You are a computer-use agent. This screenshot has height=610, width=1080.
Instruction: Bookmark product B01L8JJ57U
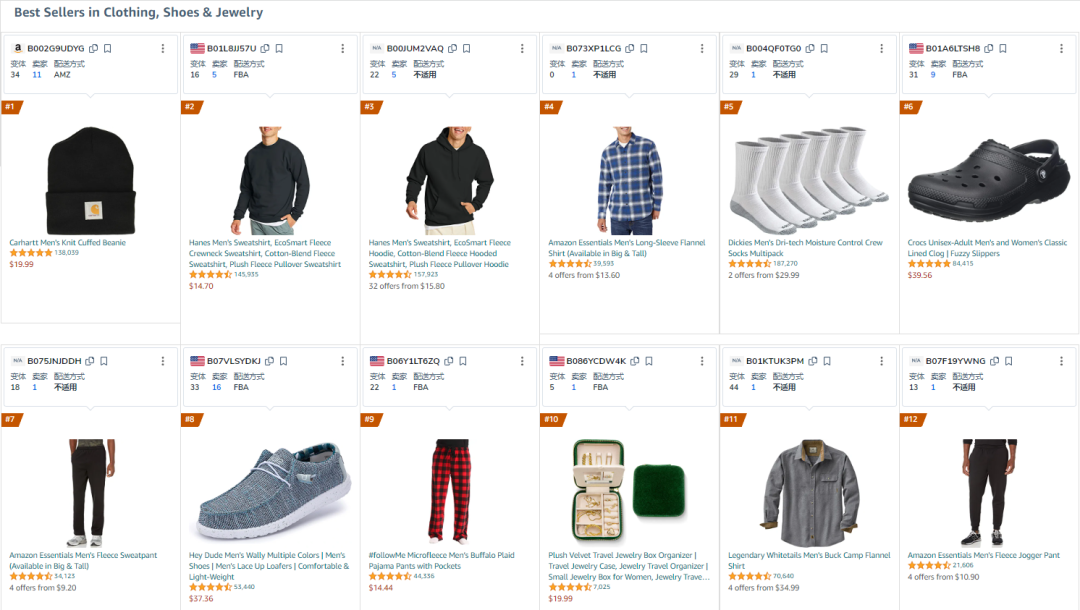(x=279, y=48)
